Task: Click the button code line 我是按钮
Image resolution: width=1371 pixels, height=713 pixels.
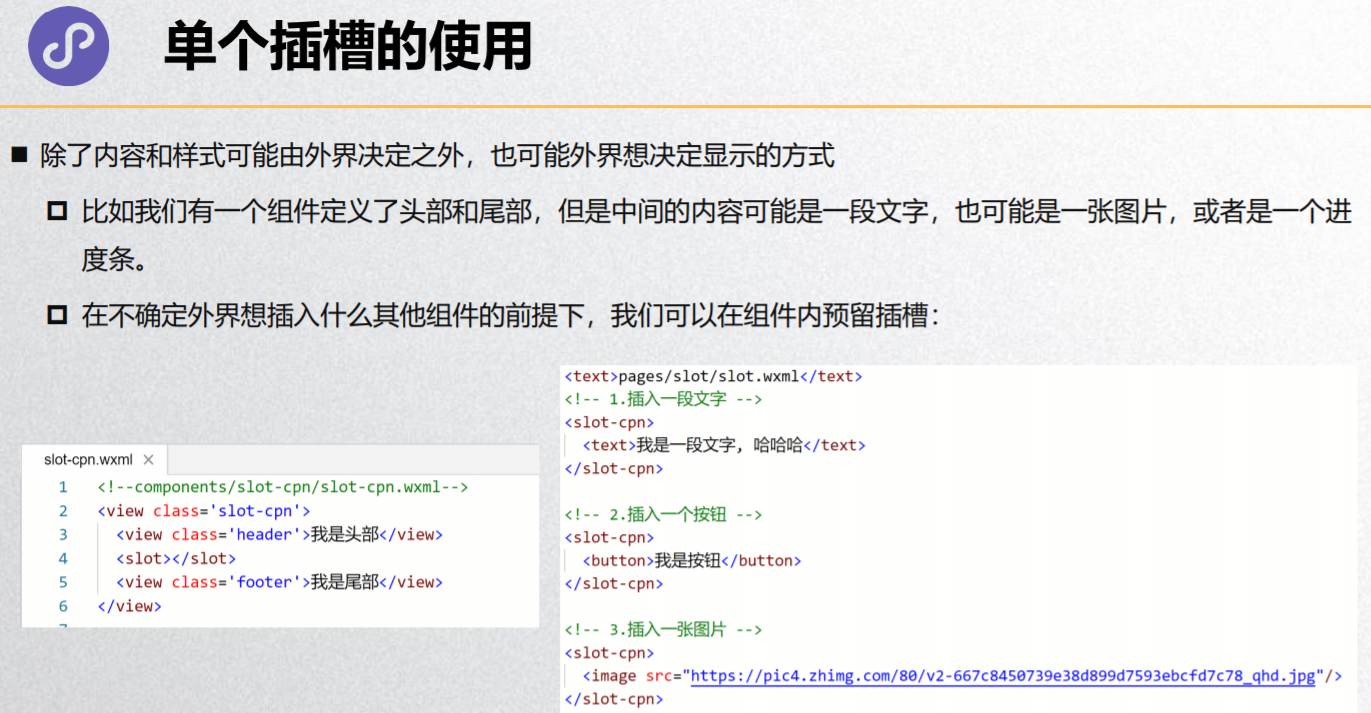Action: click(692, 560)
